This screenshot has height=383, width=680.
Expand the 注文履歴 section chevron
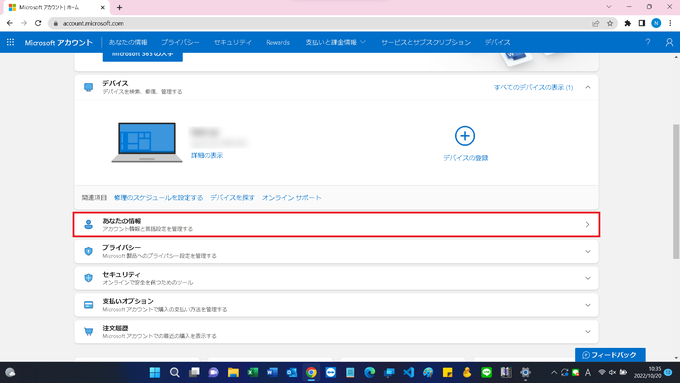tap(588, 332)
